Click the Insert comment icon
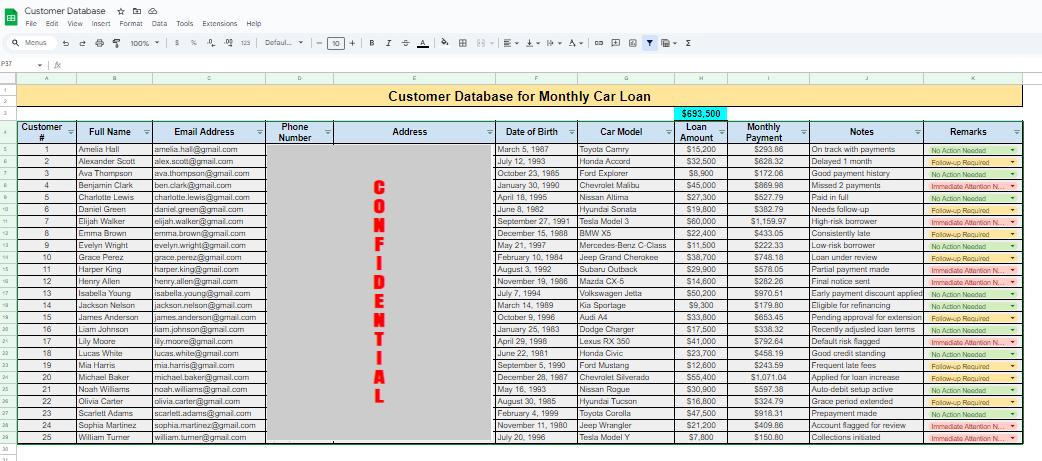Viewport: 1042px width, 461px height. coord(615,43)
